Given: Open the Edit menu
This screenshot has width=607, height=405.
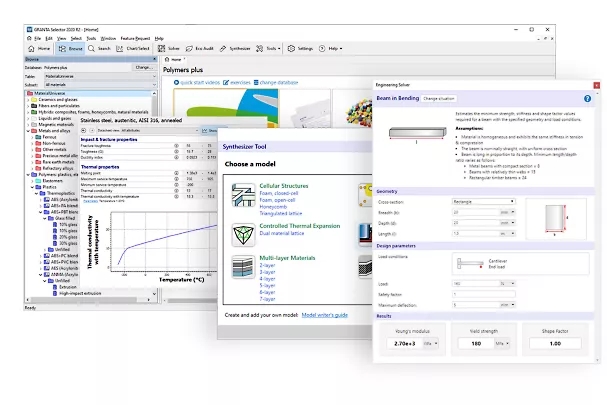Looking at the screenshot, I should click(x=49, y=38).
